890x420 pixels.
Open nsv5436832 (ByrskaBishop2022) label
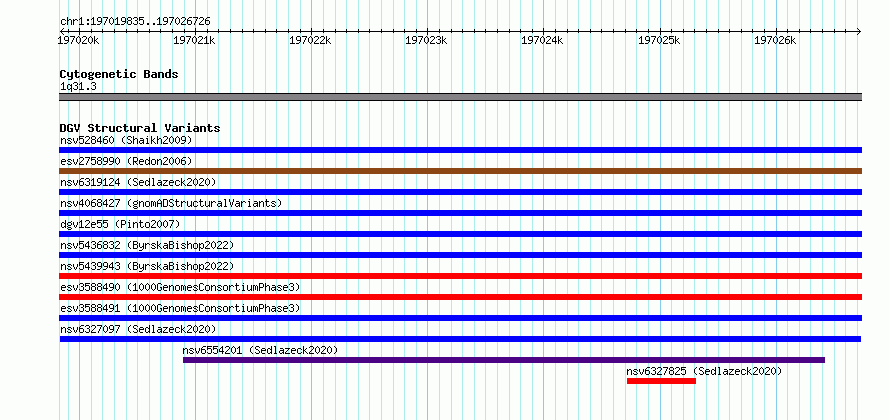tap(147, 245)
